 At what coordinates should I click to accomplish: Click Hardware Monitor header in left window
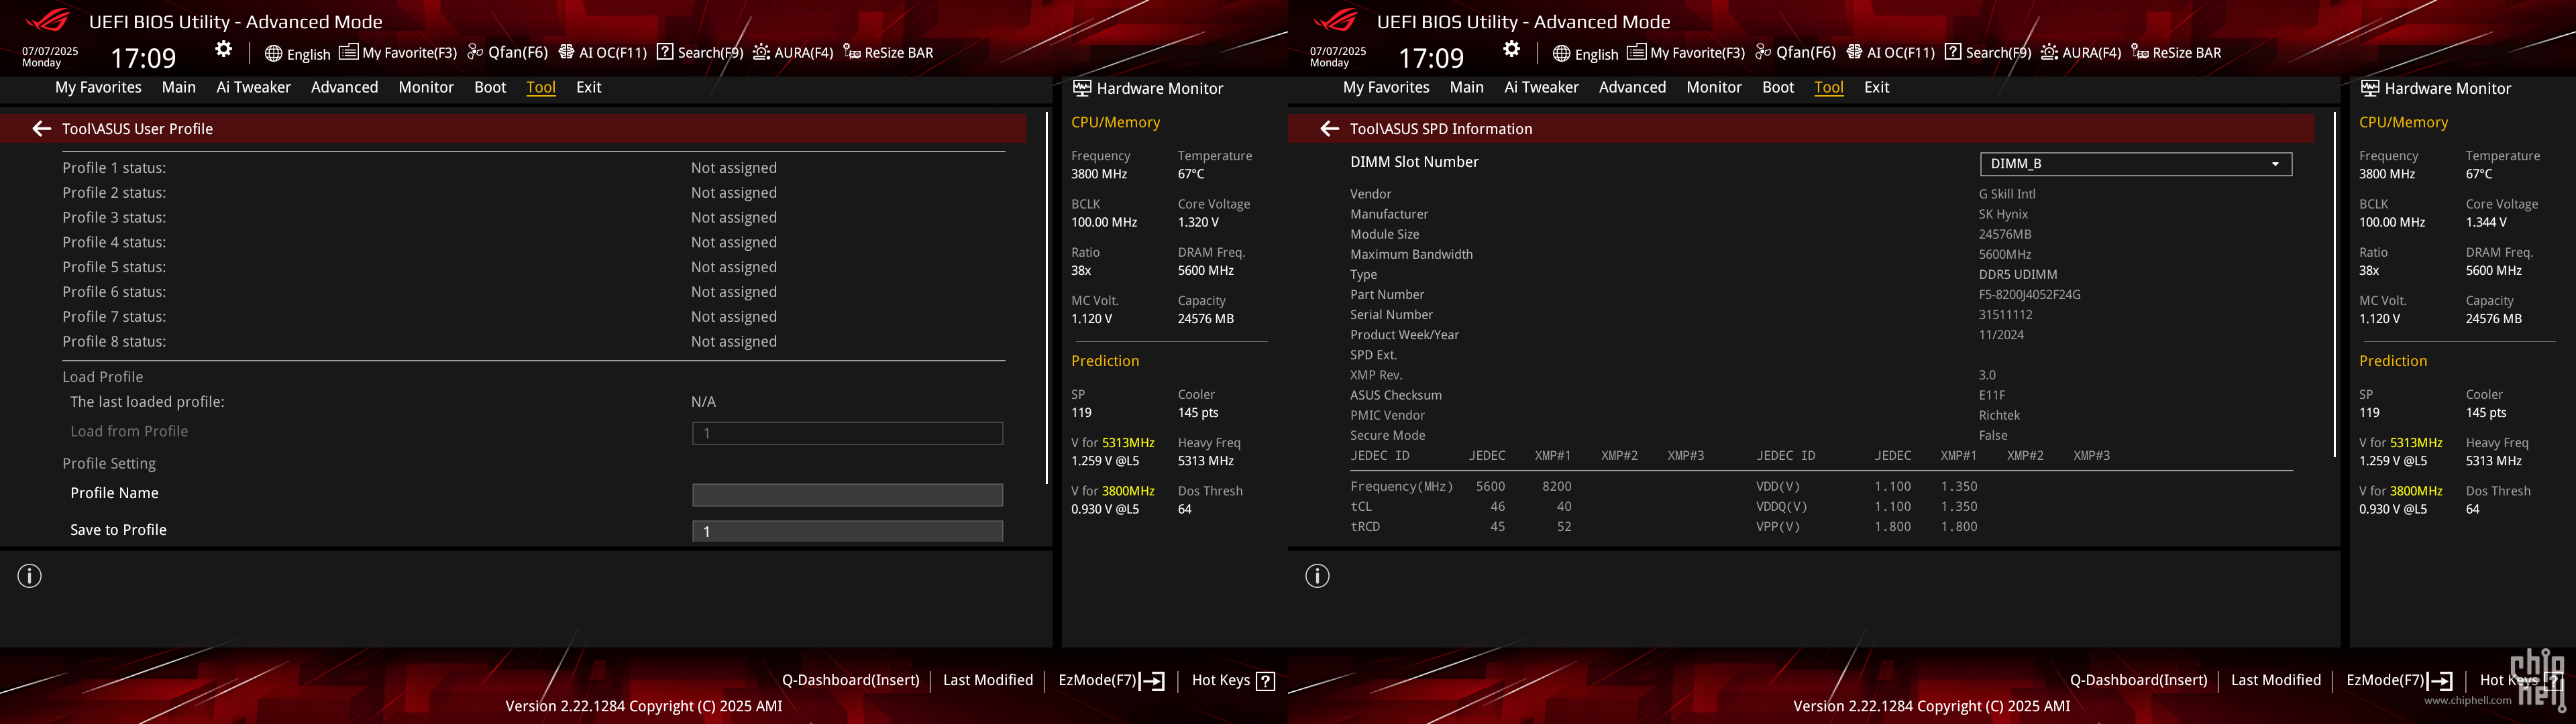[x=1148, y=89]
